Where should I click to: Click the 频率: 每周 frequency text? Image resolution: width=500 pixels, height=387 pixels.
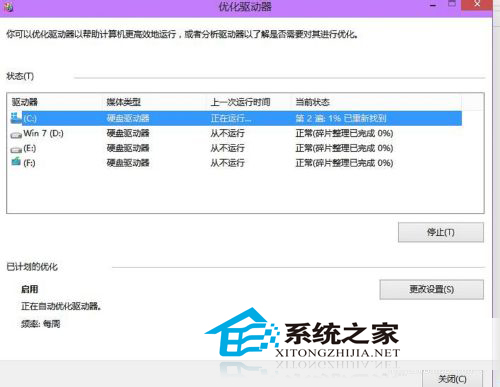[41, 324]
